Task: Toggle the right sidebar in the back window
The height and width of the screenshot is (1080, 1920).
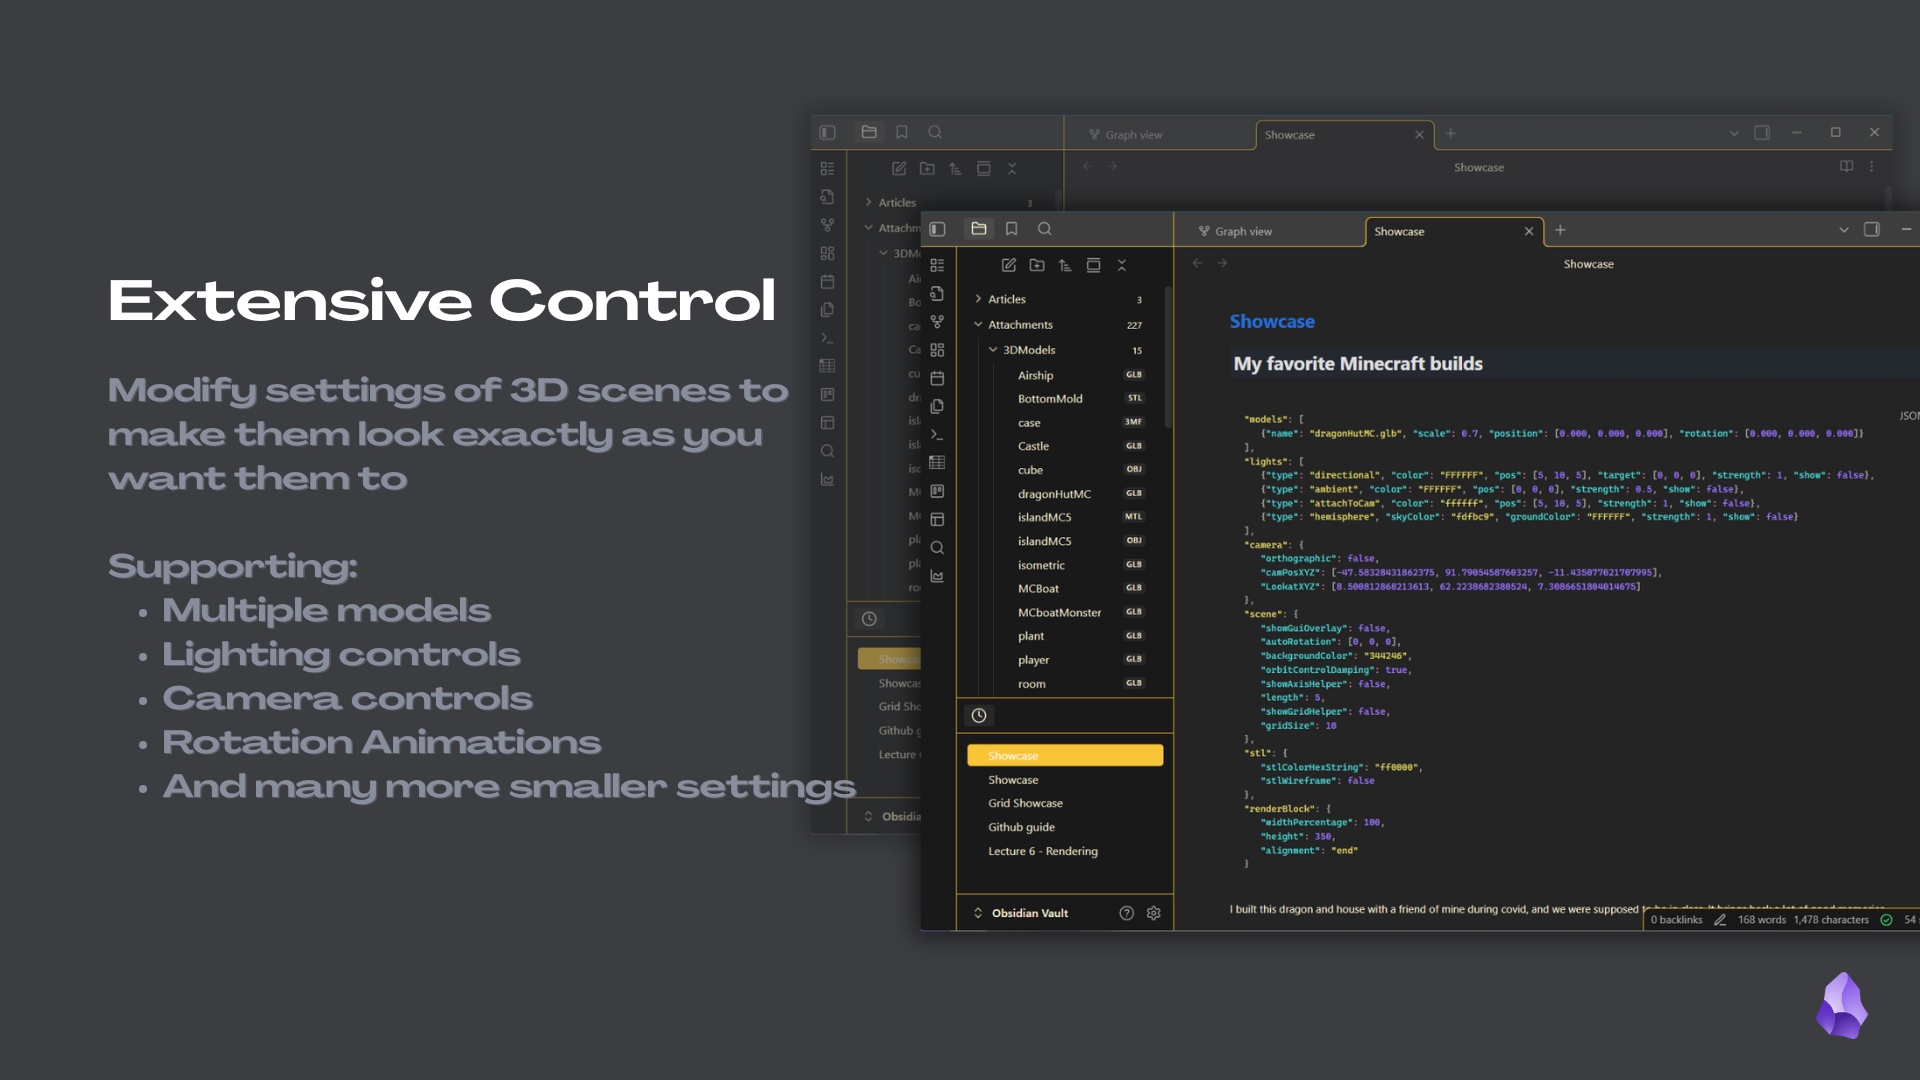Action: click(x=1762, y=132)
